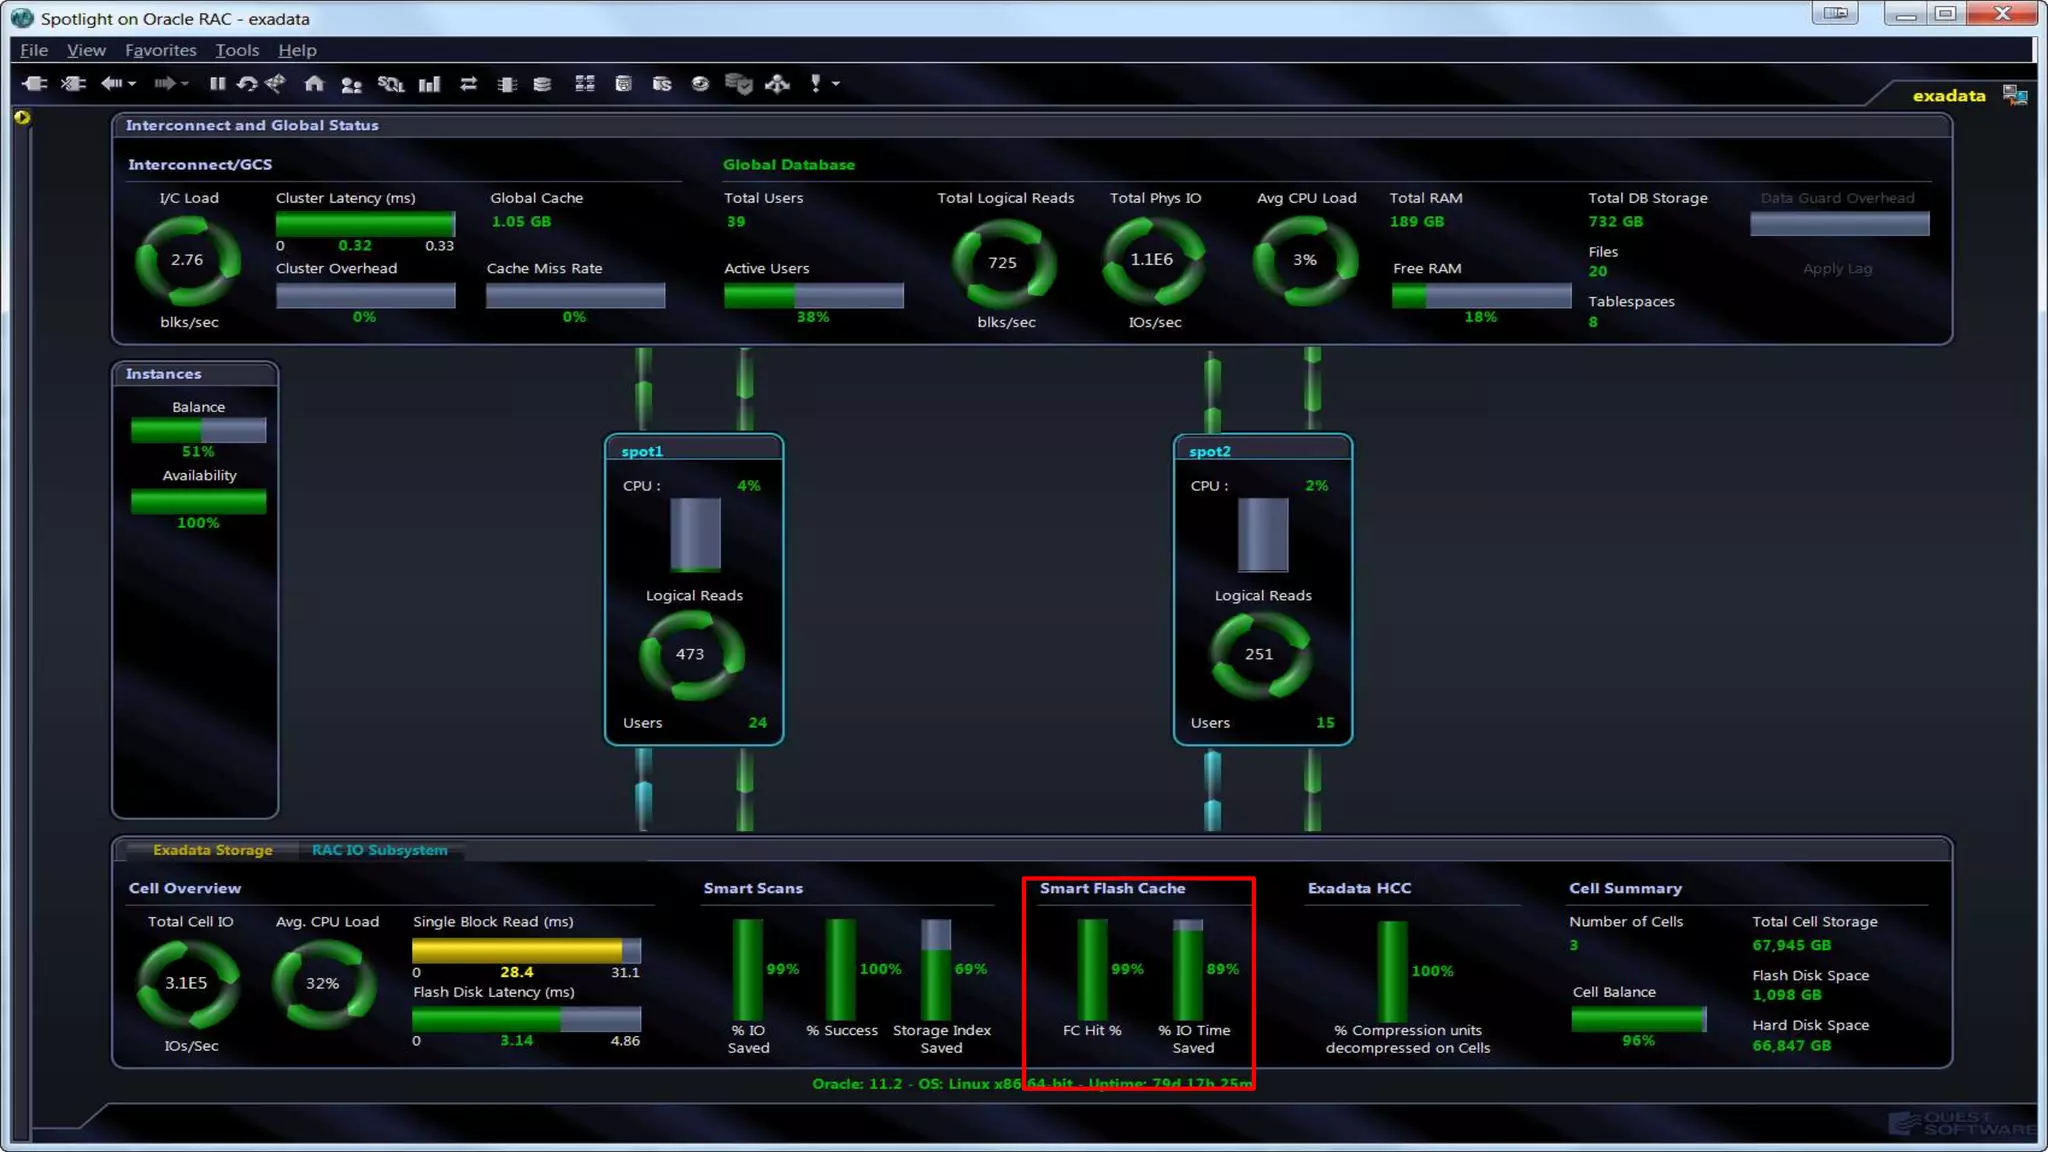Image resolution: width=2048 pixels, height=1152 pixels.
Task: Open the back arrow history dropdown
Action: coord(132,85)
